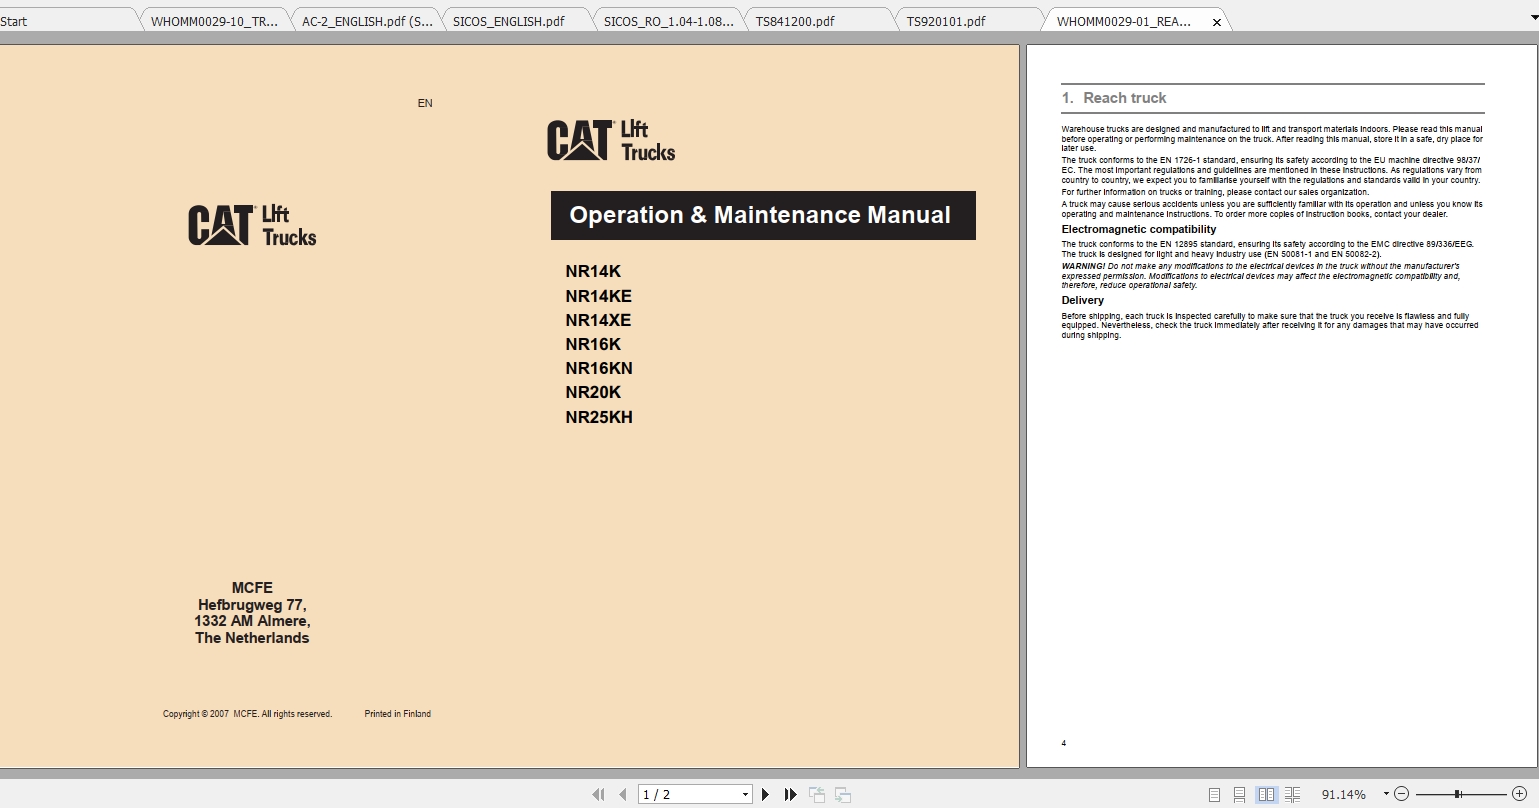This screenshot has width=1539, height=808.
Task: Switch to single page view
Action: pyautogui.click(x=1214, y=794)
